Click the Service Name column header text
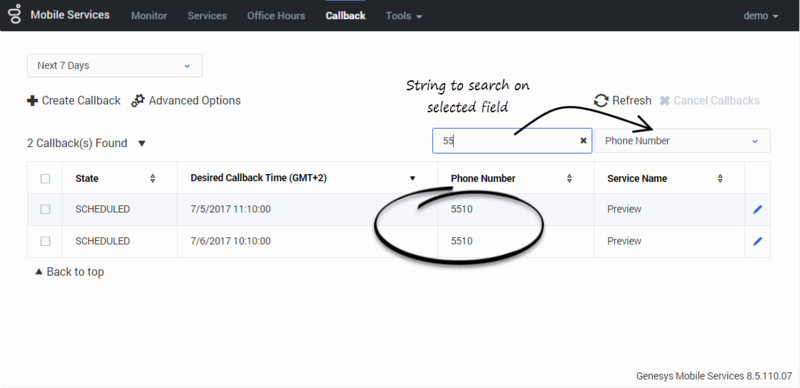This screenshot has height=388, width=800. (637, 179)
